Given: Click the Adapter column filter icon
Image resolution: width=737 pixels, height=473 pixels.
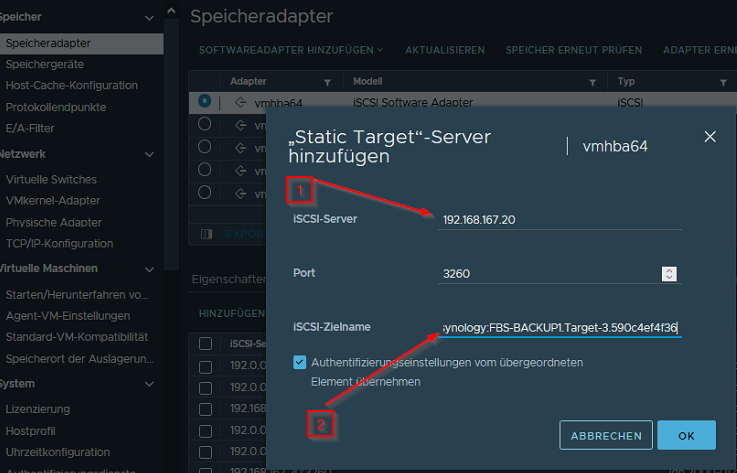Looking at the screenshot, I should [327, 81].
